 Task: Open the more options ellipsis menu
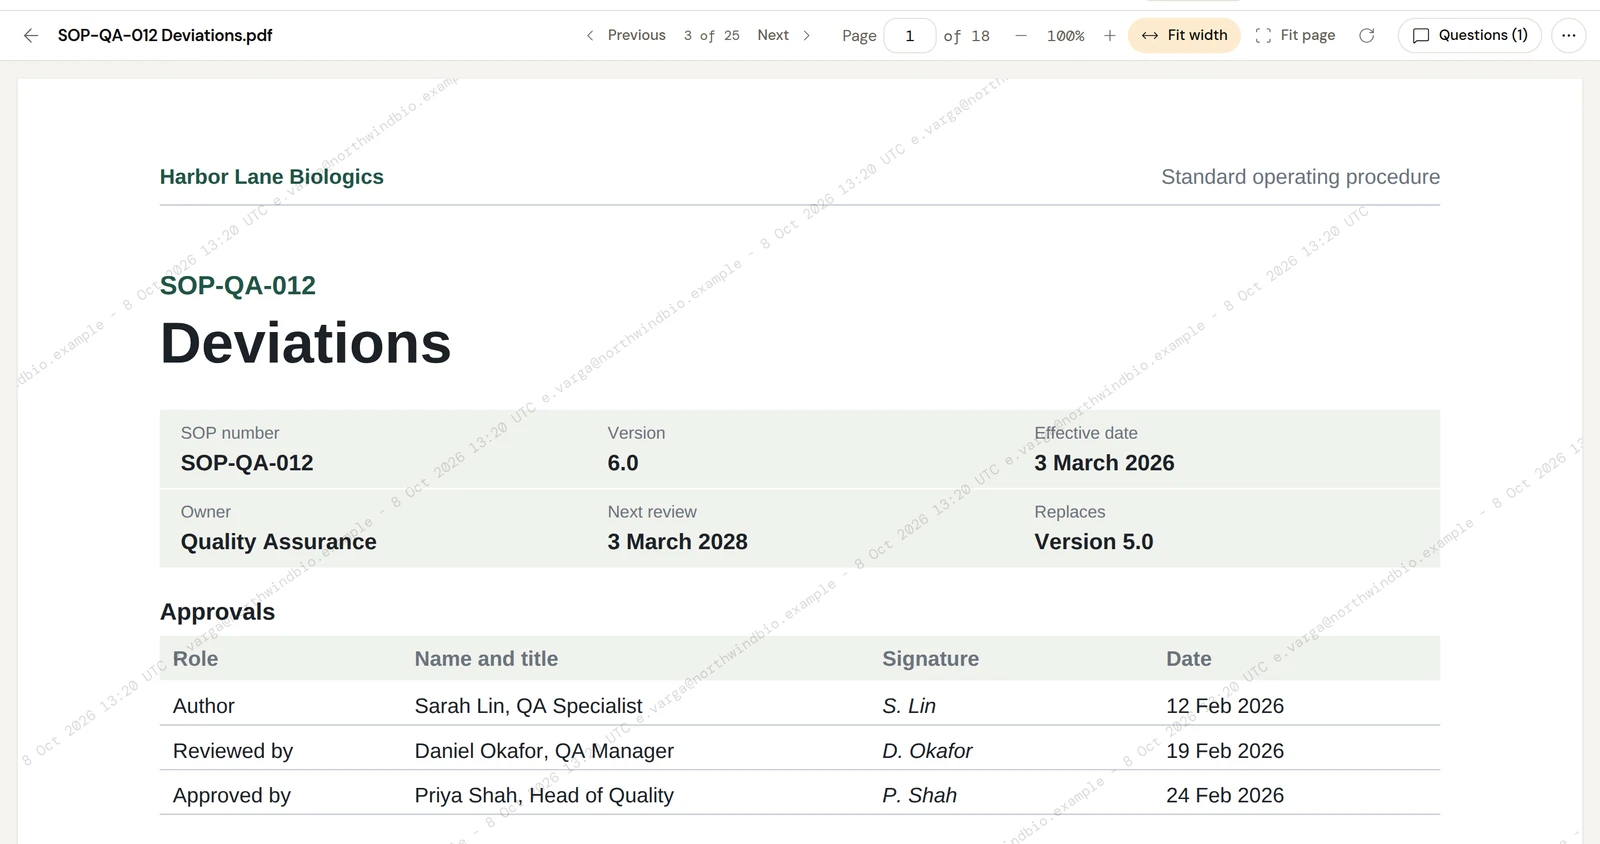pos(1569,35)
